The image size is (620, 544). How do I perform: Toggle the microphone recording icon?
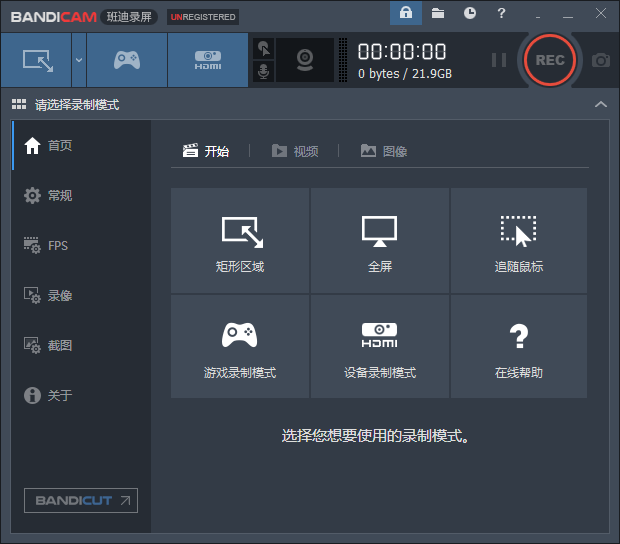pyautogui.click(x=263, y=72)
